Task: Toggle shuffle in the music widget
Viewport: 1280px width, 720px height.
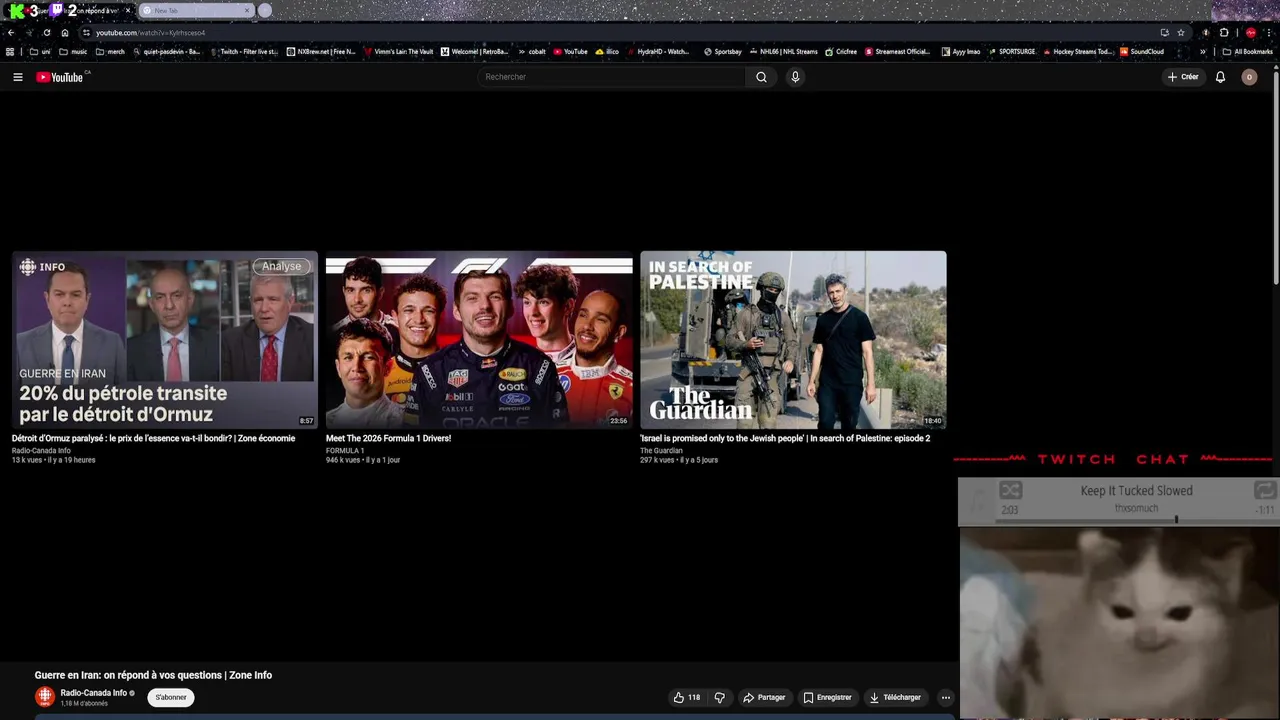Action: tap(1011, 490)
